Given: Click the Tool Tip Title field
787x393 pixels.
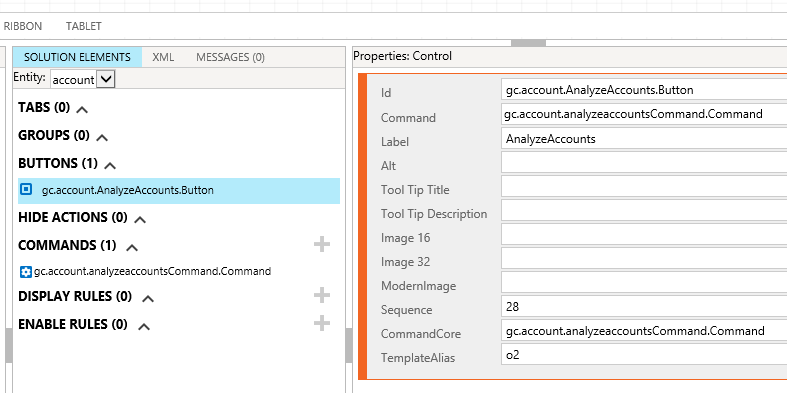Looking at the screenshot, I should coord(644,186).
